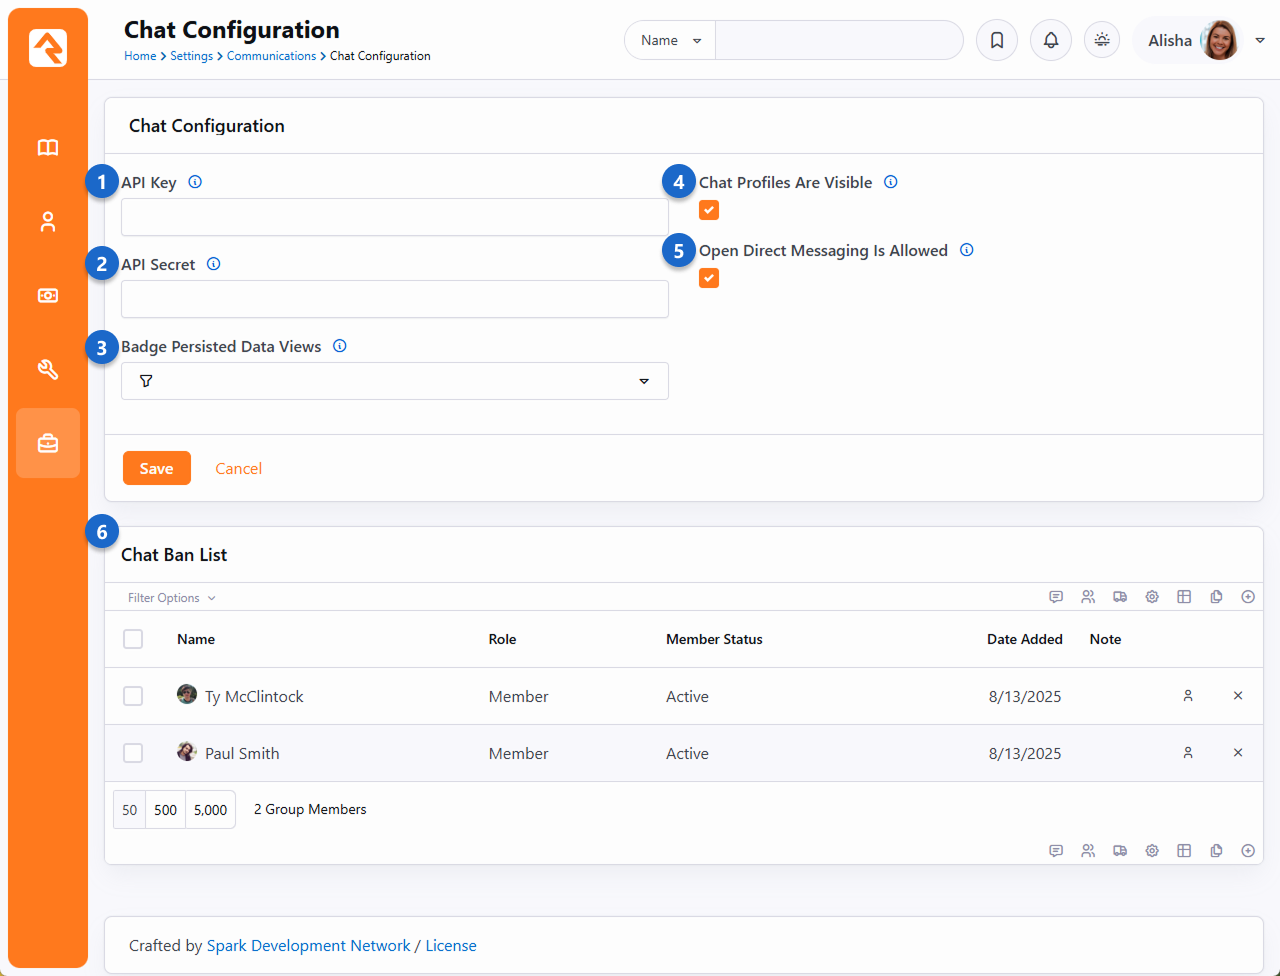
Task: Open the wrench icon in the sidebar
Action: point(48,370)
